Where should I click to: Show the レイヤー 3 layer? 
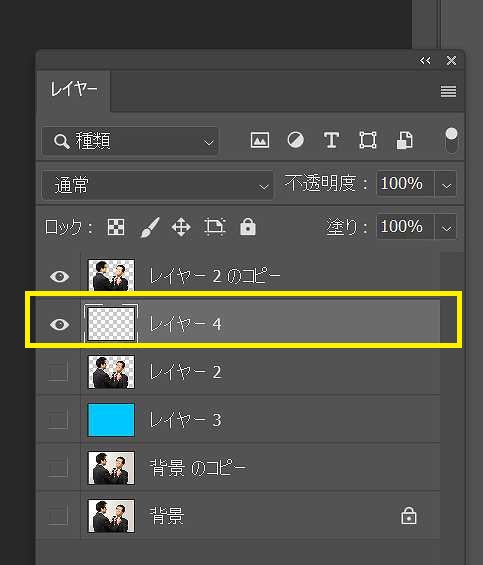pyautogui.click(x=58, y=419)
